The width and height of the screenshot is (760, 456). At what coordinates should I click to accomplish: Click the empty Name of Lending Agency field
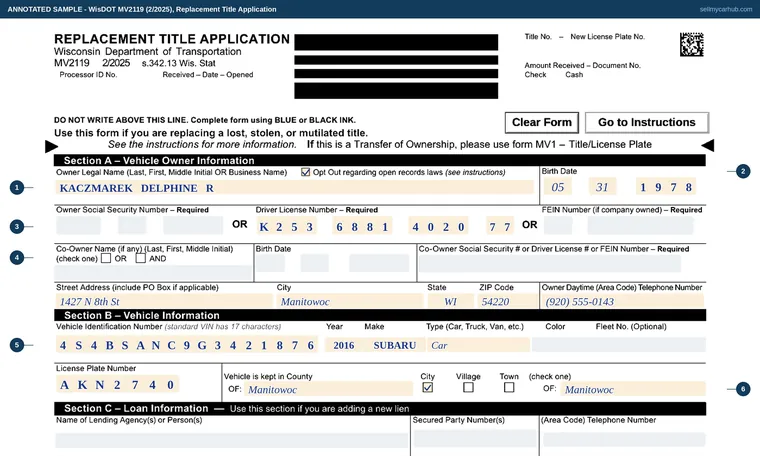232,440
